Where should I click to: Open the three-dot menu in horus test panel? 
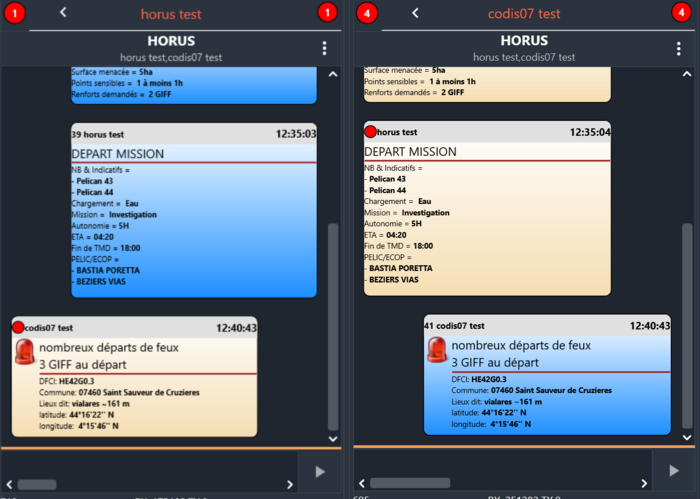(x=324, y=48)
